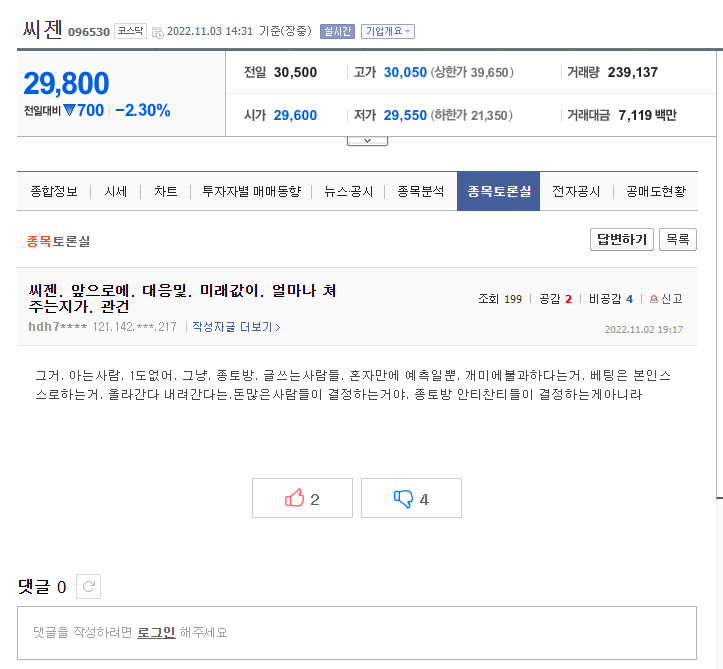Toggle the 실시간 real-time badge
Image resolution: width=723 pixels, height=669 pixels.
(x=337, y=31)
